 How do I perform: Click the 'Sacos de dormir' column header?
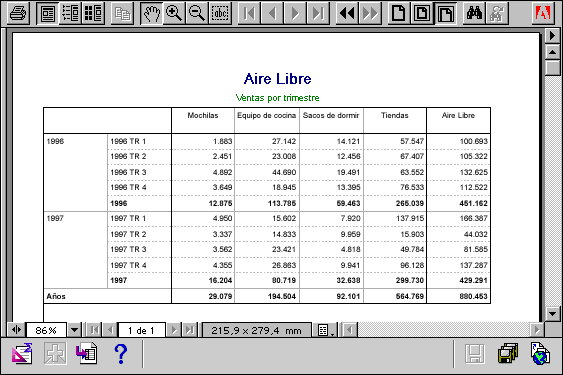(331, 115)
